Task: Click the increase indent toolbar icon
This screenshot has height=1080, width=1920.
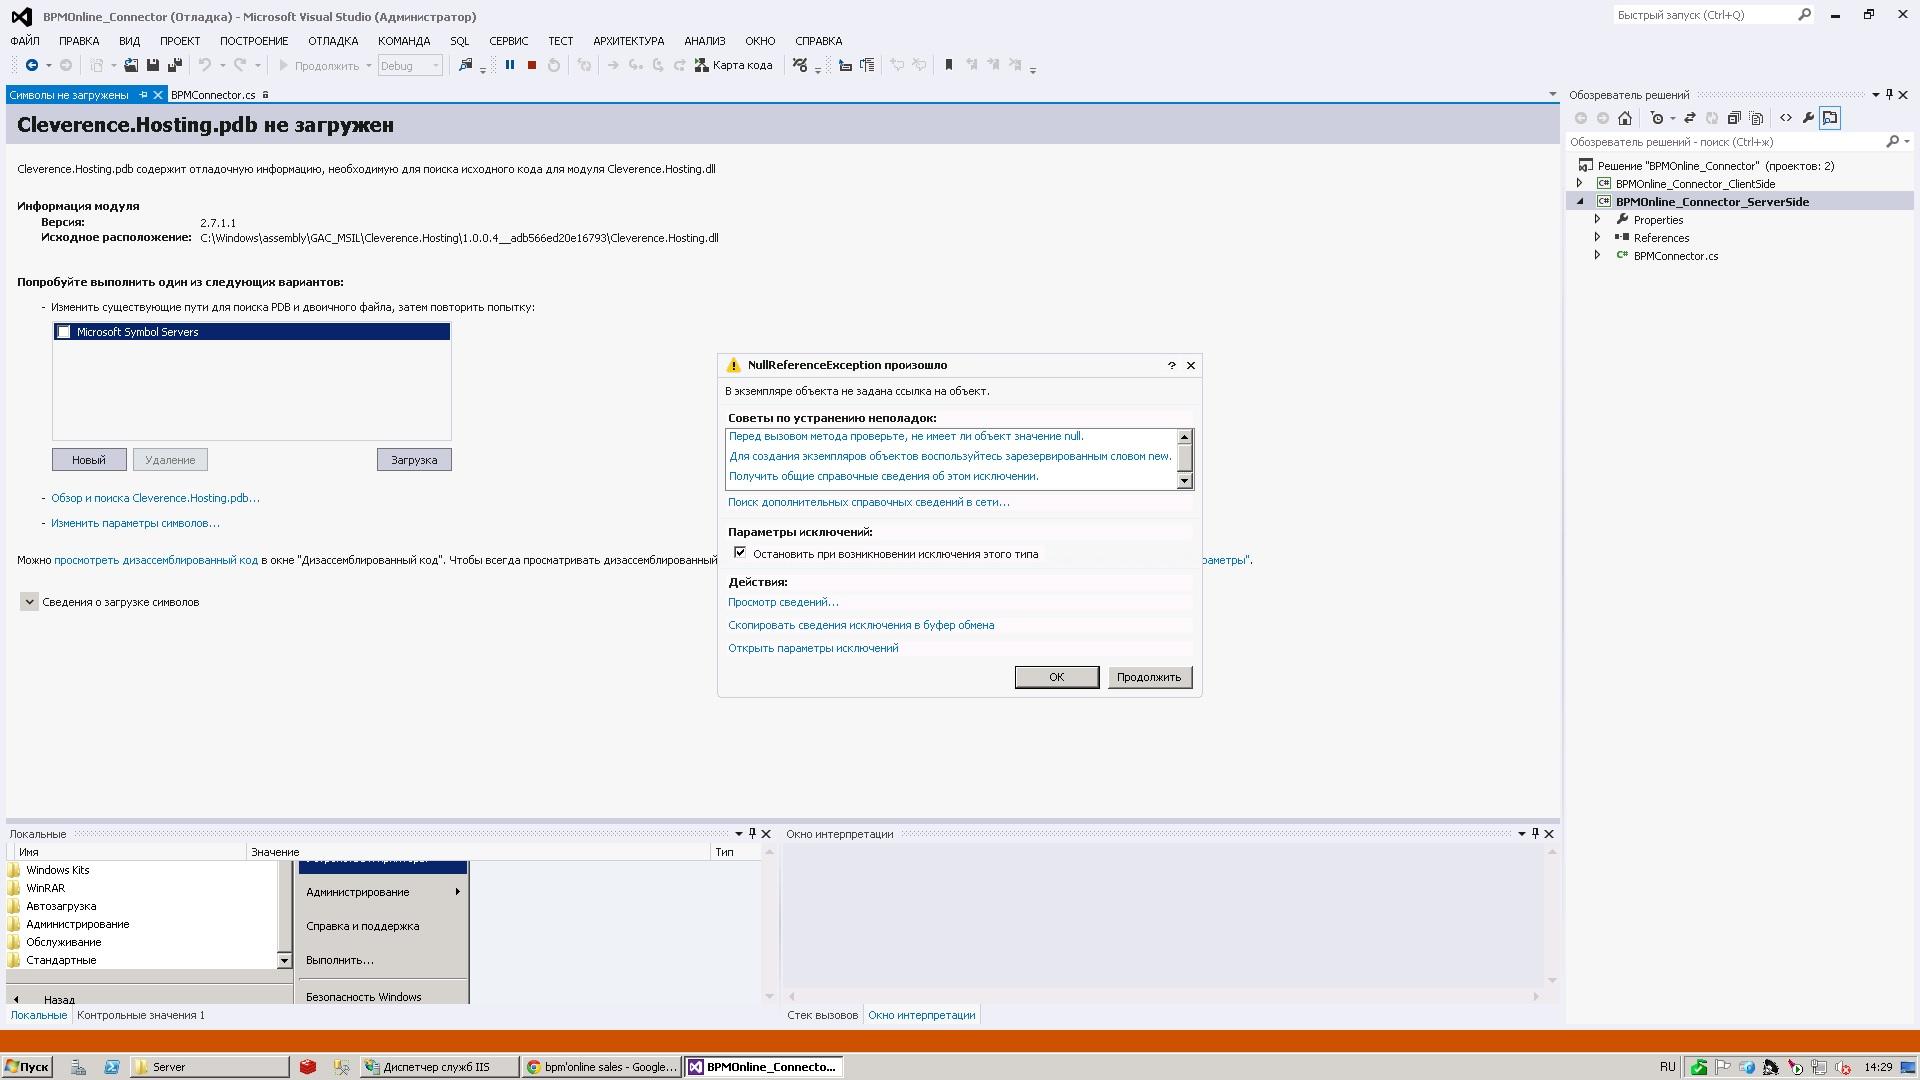Action: 867,65
